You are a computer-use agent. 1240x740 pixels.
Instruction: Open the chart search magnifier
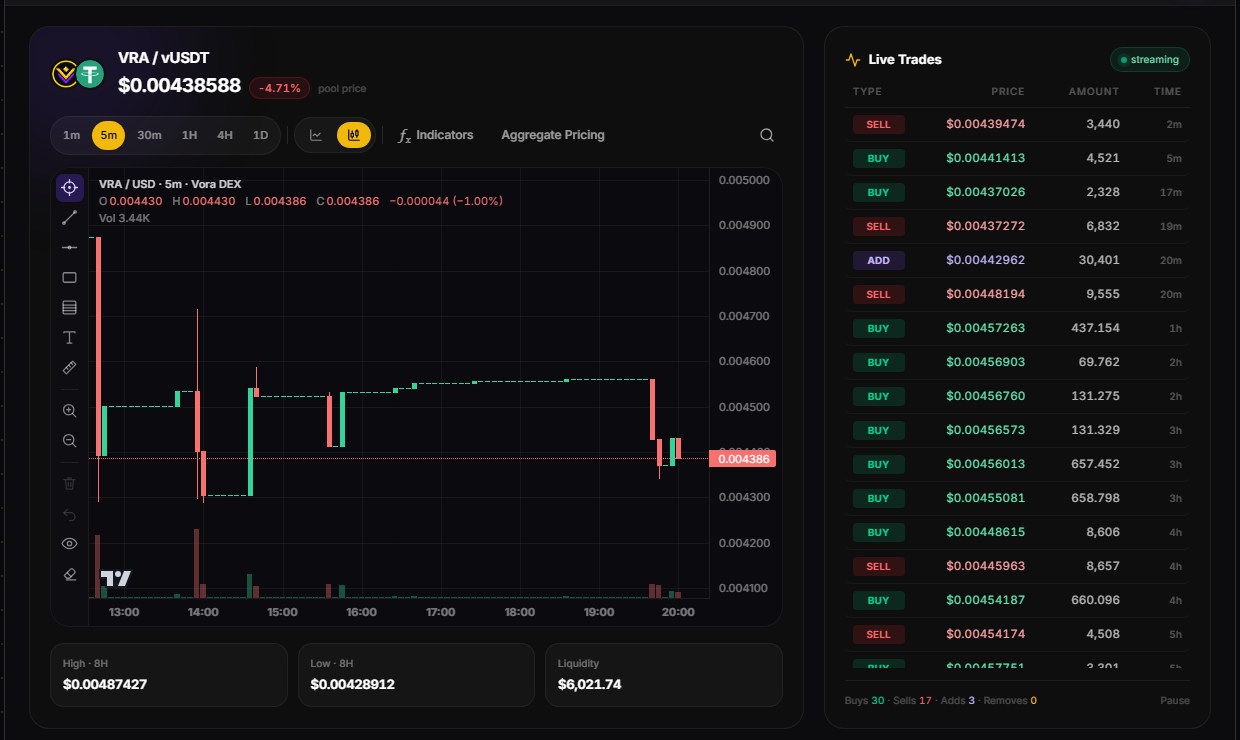point(767,135)
